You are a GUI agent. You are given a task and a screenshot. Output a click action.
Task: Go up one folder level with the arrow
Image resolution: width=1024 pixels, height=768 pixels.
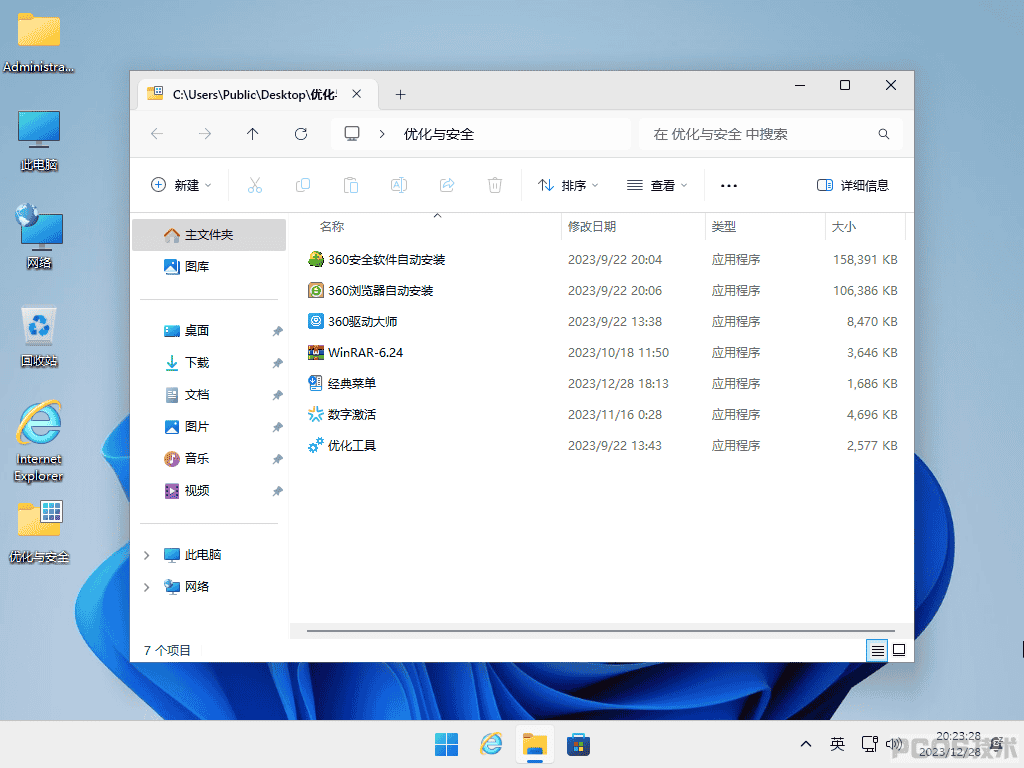[x=253, y=134]
